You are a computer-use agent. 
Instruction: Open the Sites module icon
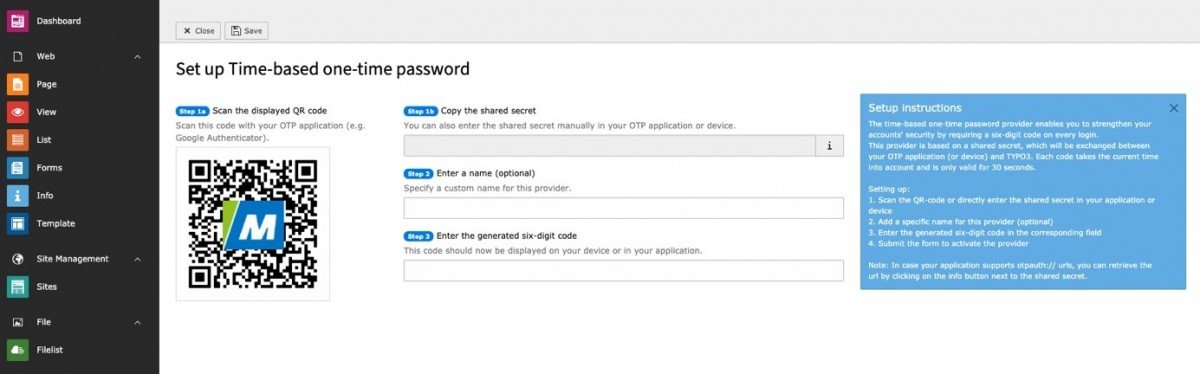18,287
